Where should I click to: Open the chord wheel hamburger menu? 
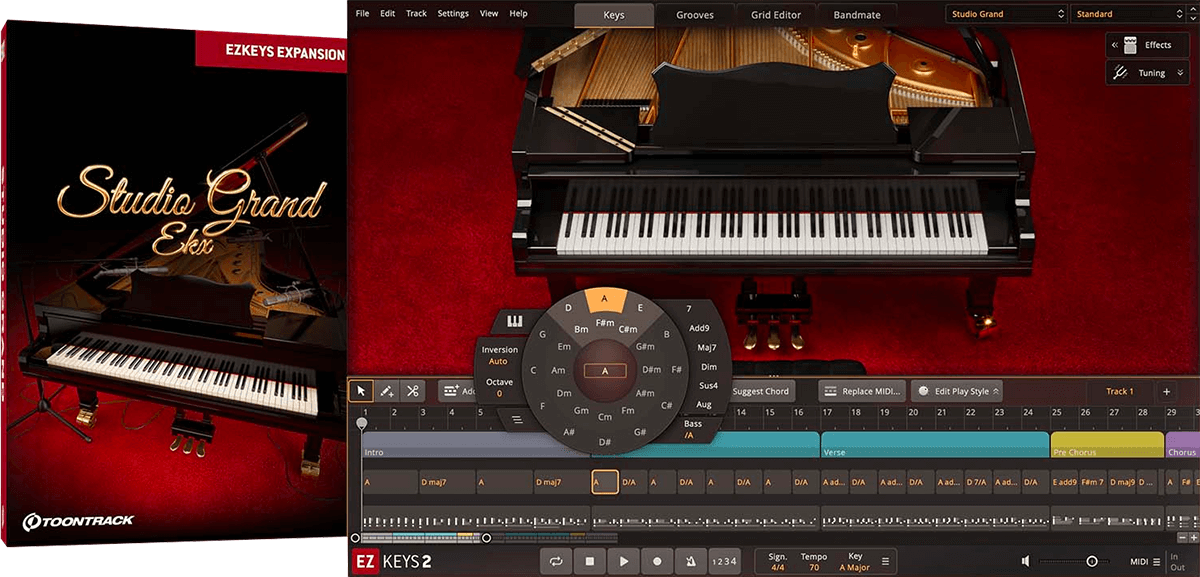517,419
